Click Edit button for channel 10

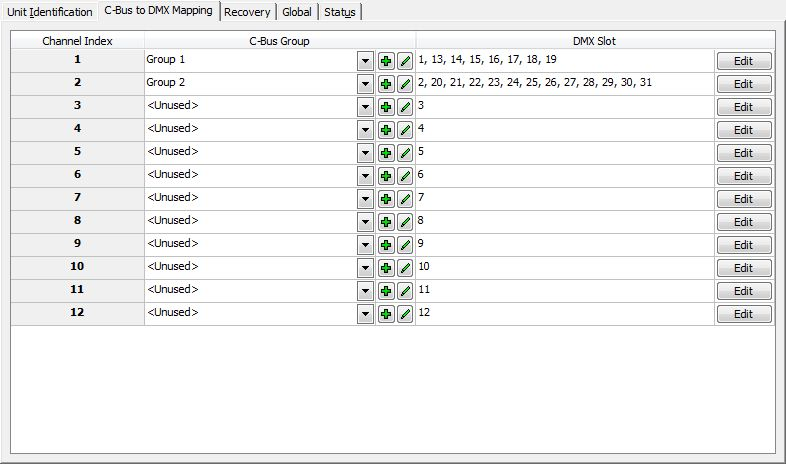[x=744, y=268]
